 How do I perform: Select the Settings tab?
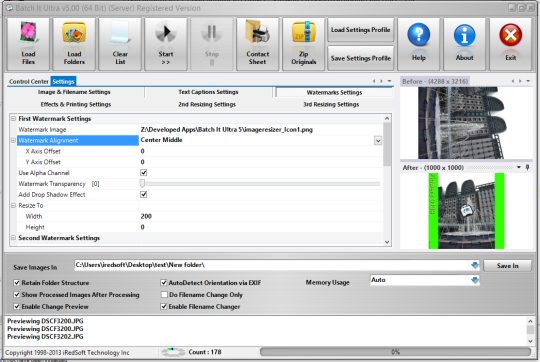coord(63,82)
